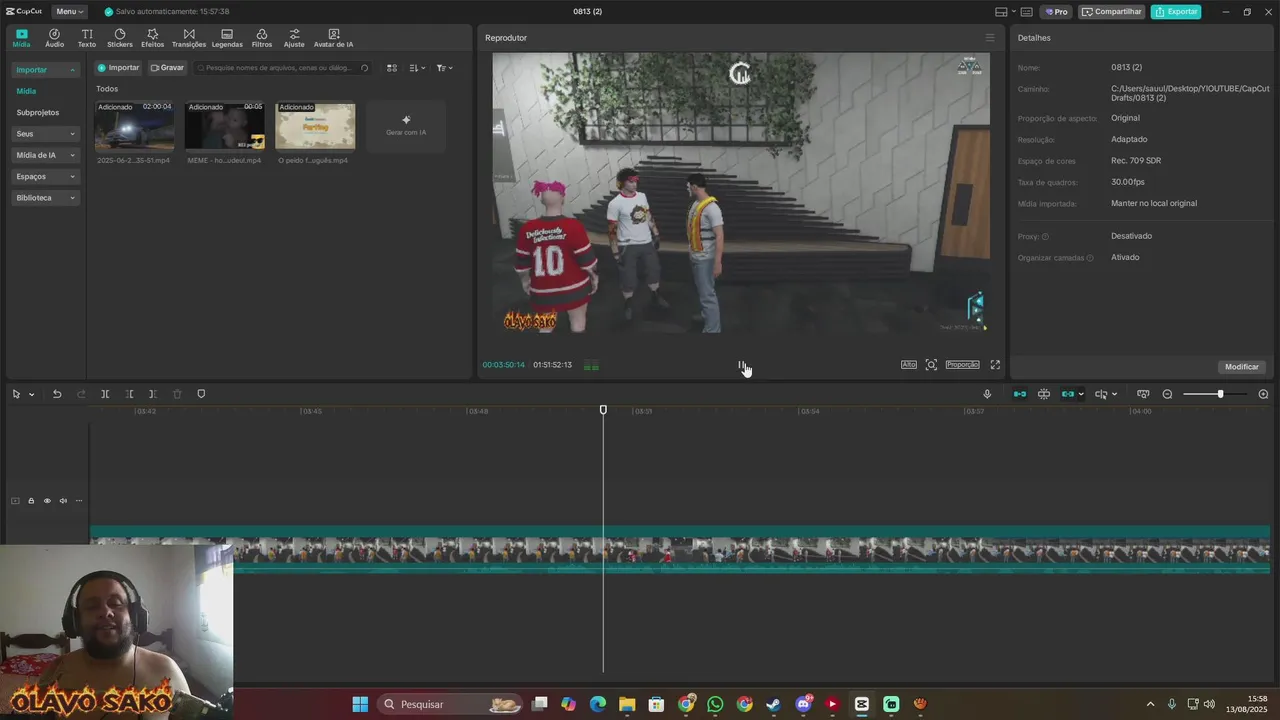Toggle main track magnet
The width and height of the screenshot is (1280, 720).
[x=1020, y=394]
